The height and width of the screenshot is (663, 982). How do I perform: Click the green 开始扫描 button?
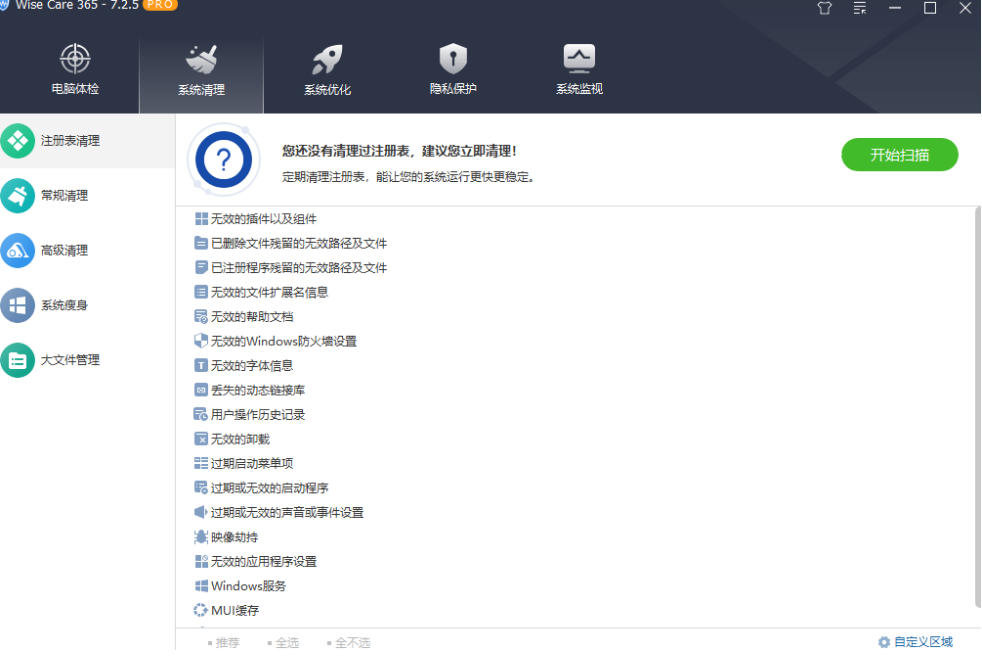(x=899, y=155)
